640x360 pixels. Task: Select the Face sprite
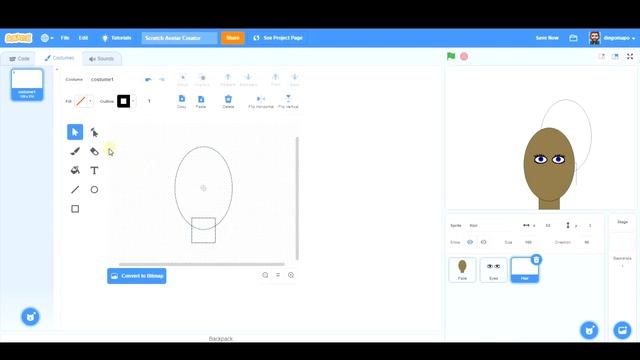(x=462, y=270)
